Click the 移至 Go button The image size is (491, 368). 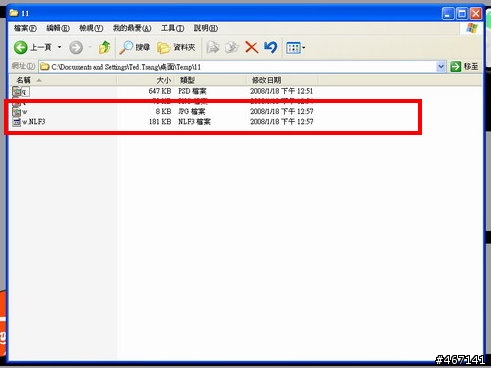point(464,67)
